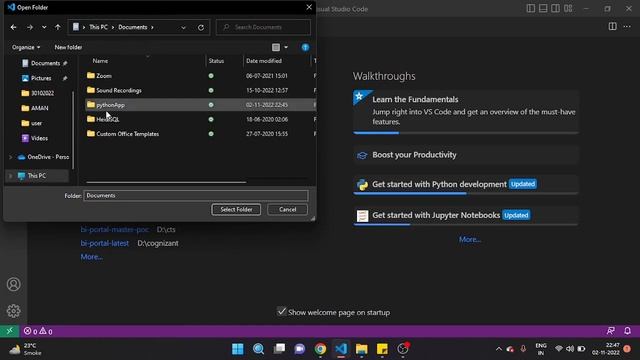The image size is (640, 360).
Task: Click the Folder name input field
Action: [x=196, y=196]
